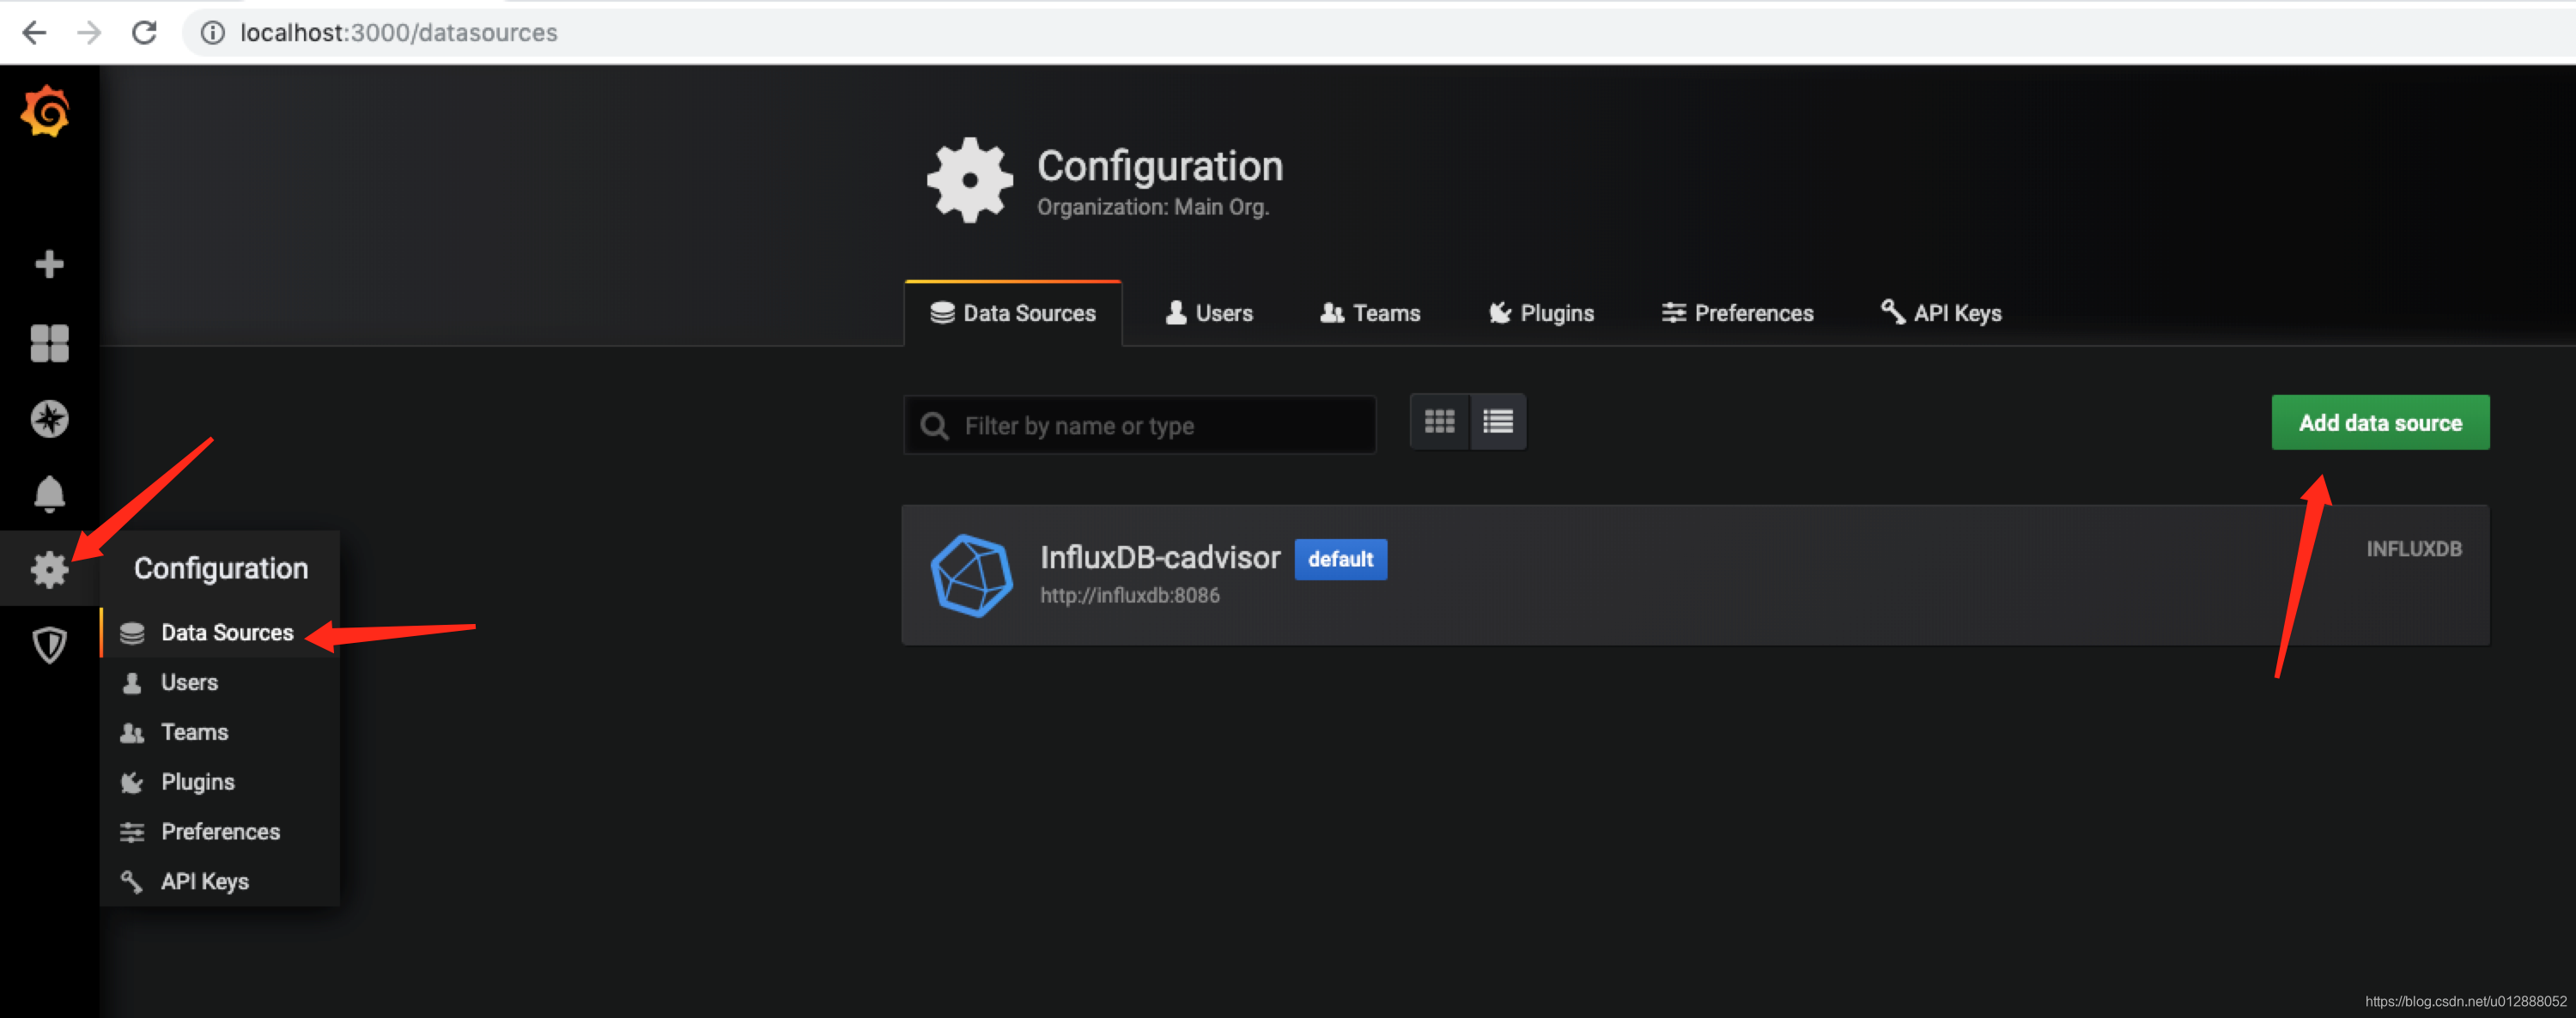Reload the page with refresh icon
The image size is (2576, 1018).
click(x=144, y=33)
